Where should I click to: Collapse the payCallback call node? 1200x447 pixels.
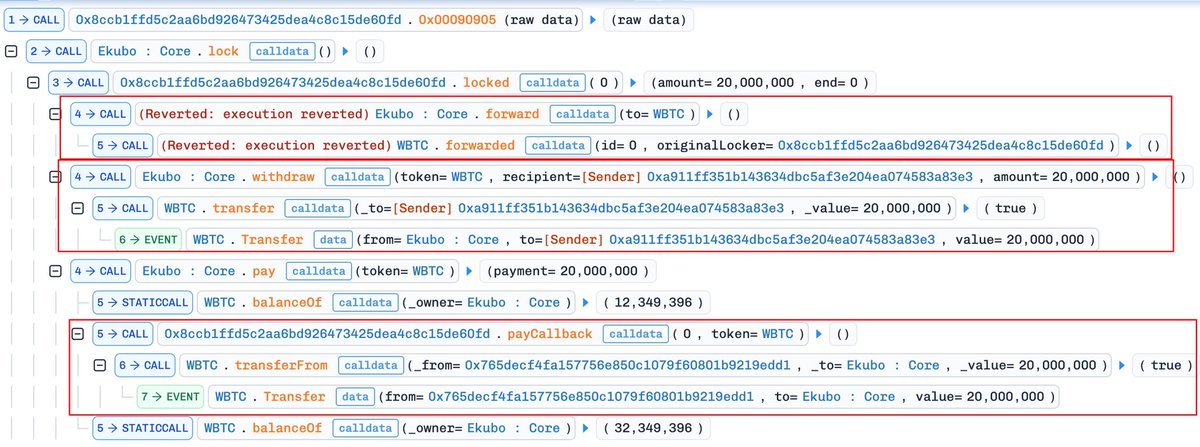pyautogui.click(x=77, y=333)
